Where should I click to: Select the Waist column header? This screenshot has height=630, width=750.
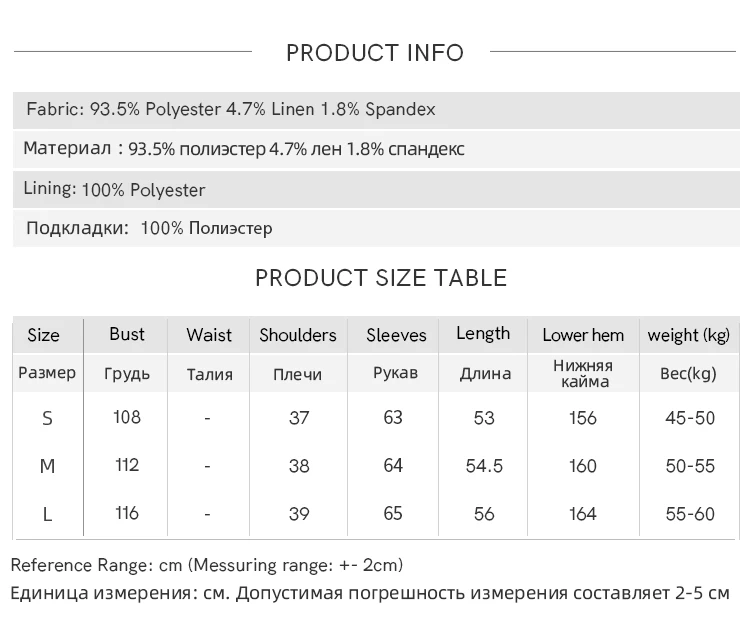point(209,335)
